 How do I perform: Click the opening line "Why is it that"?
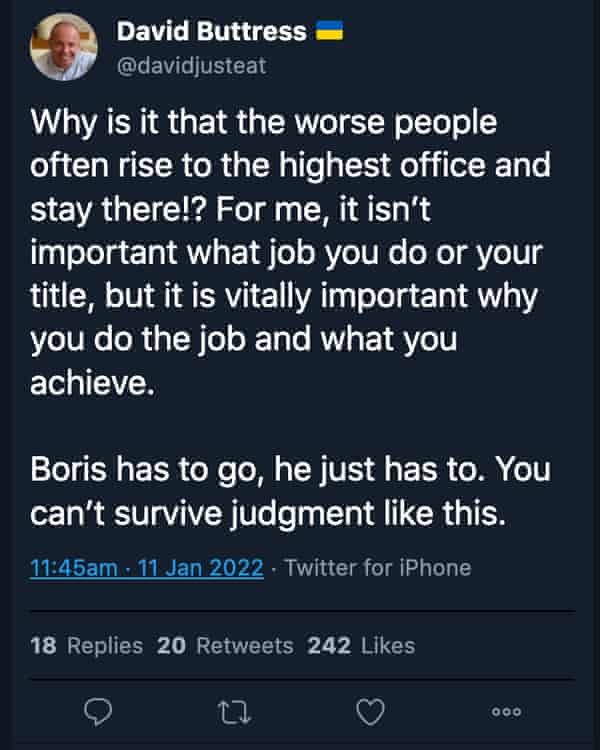[130, 125]
